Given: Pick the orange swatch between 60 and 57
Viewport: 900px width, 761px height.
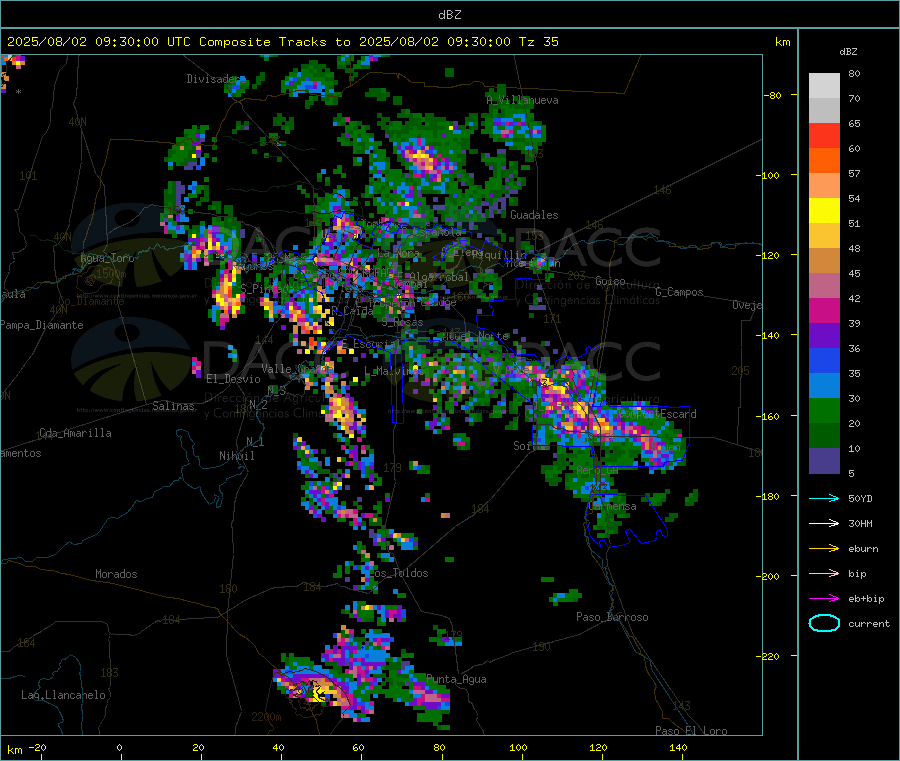Looking at the screenshot, I should point(824,161).
